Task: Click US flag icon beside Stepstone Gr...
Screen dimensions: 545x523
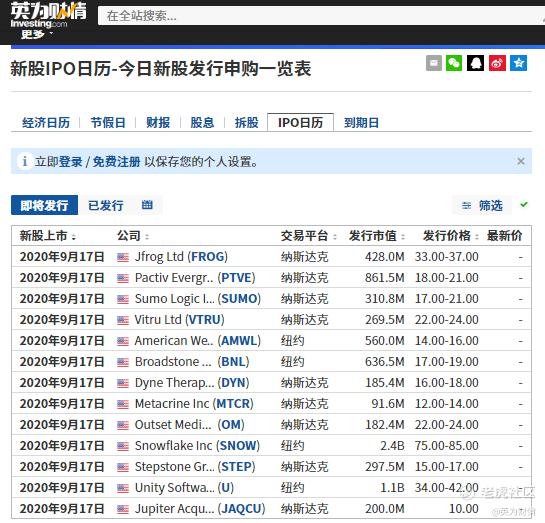Action: (x=123, y=467)
